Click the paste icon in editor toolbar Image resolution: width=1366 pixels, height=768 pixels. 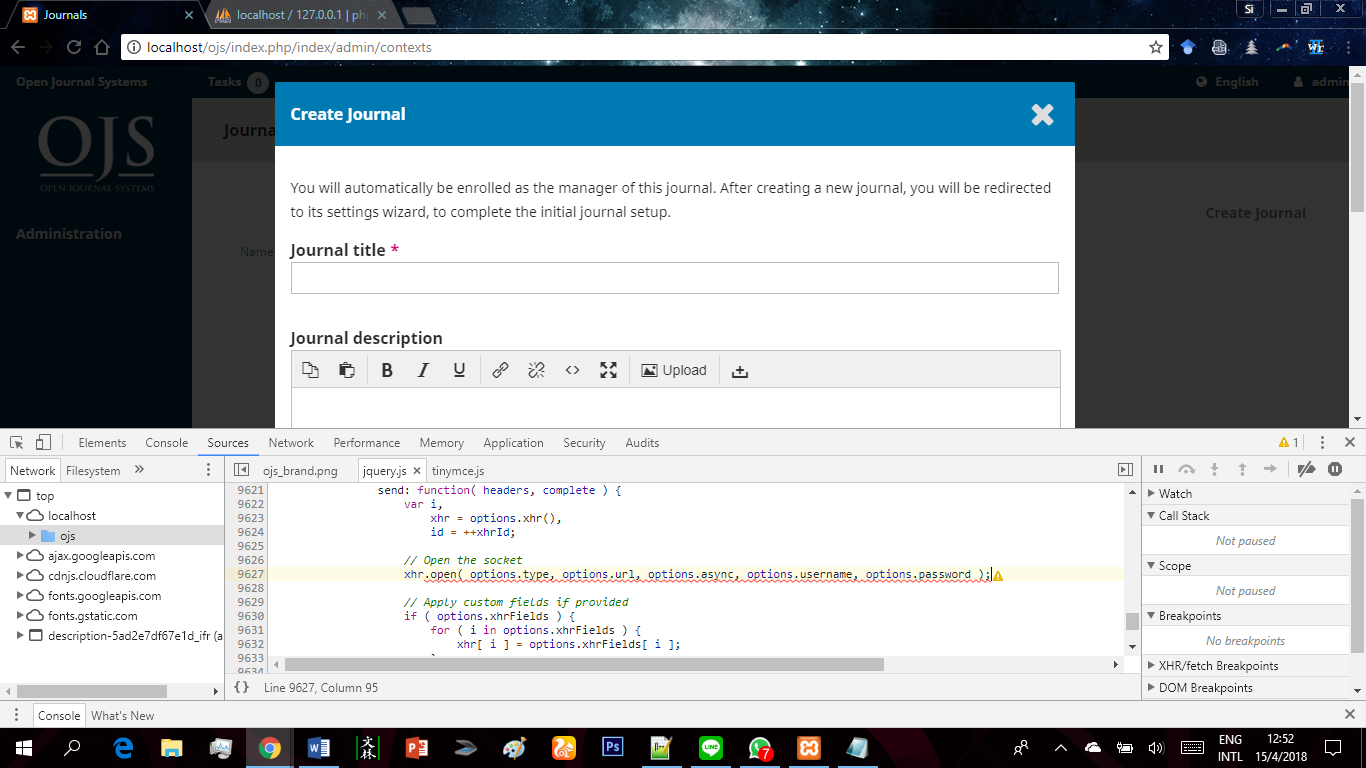pos(346,370)
